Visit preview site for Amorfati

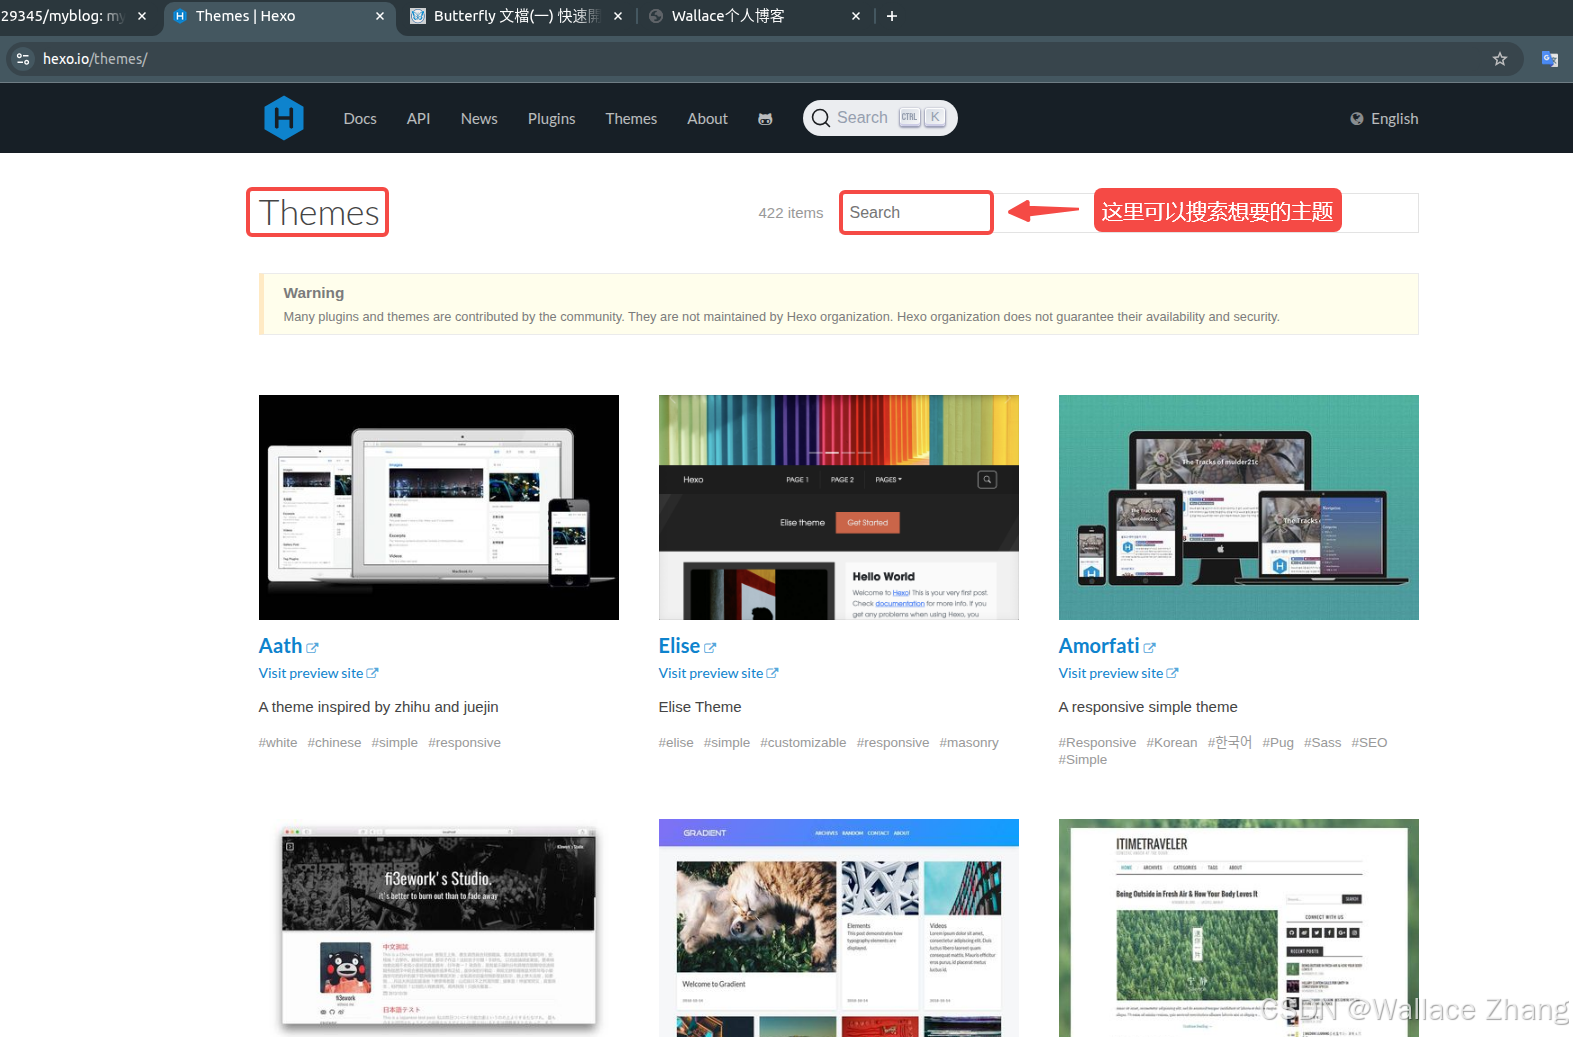click(1118, 673)
